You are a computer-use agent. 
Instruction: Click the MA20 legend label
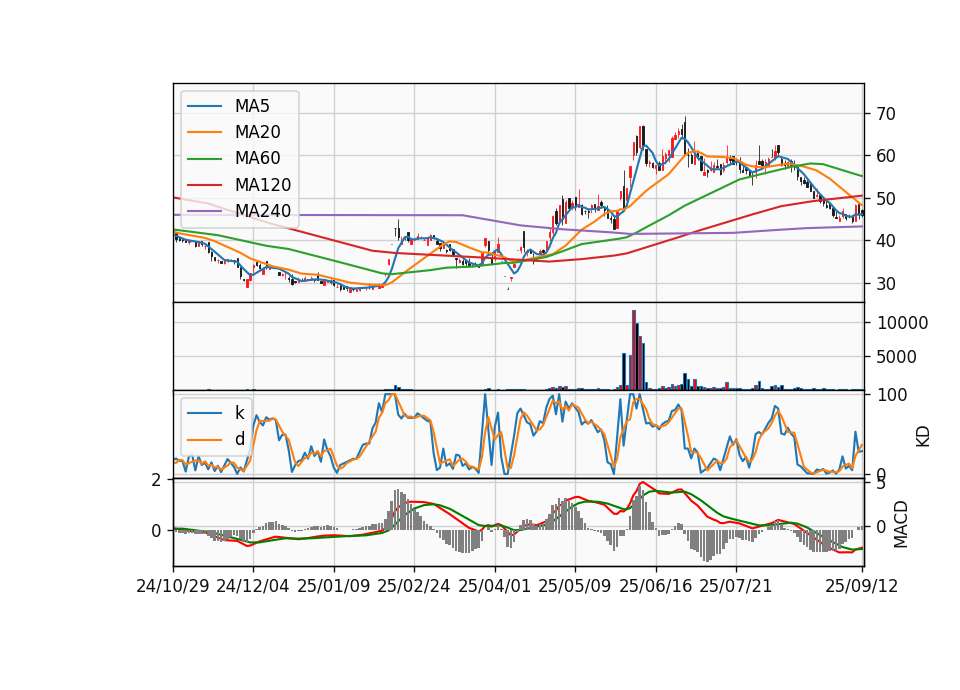257,132
